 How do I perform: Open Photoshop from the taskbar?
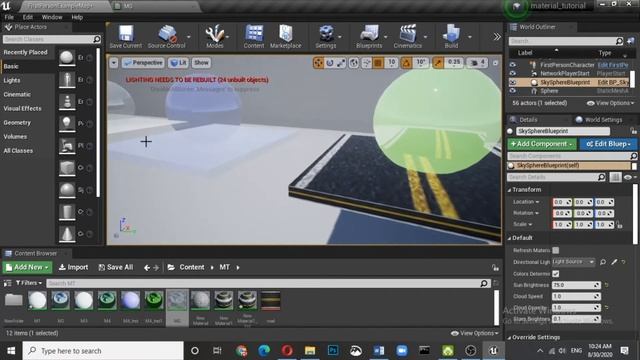tap(333, 351)
